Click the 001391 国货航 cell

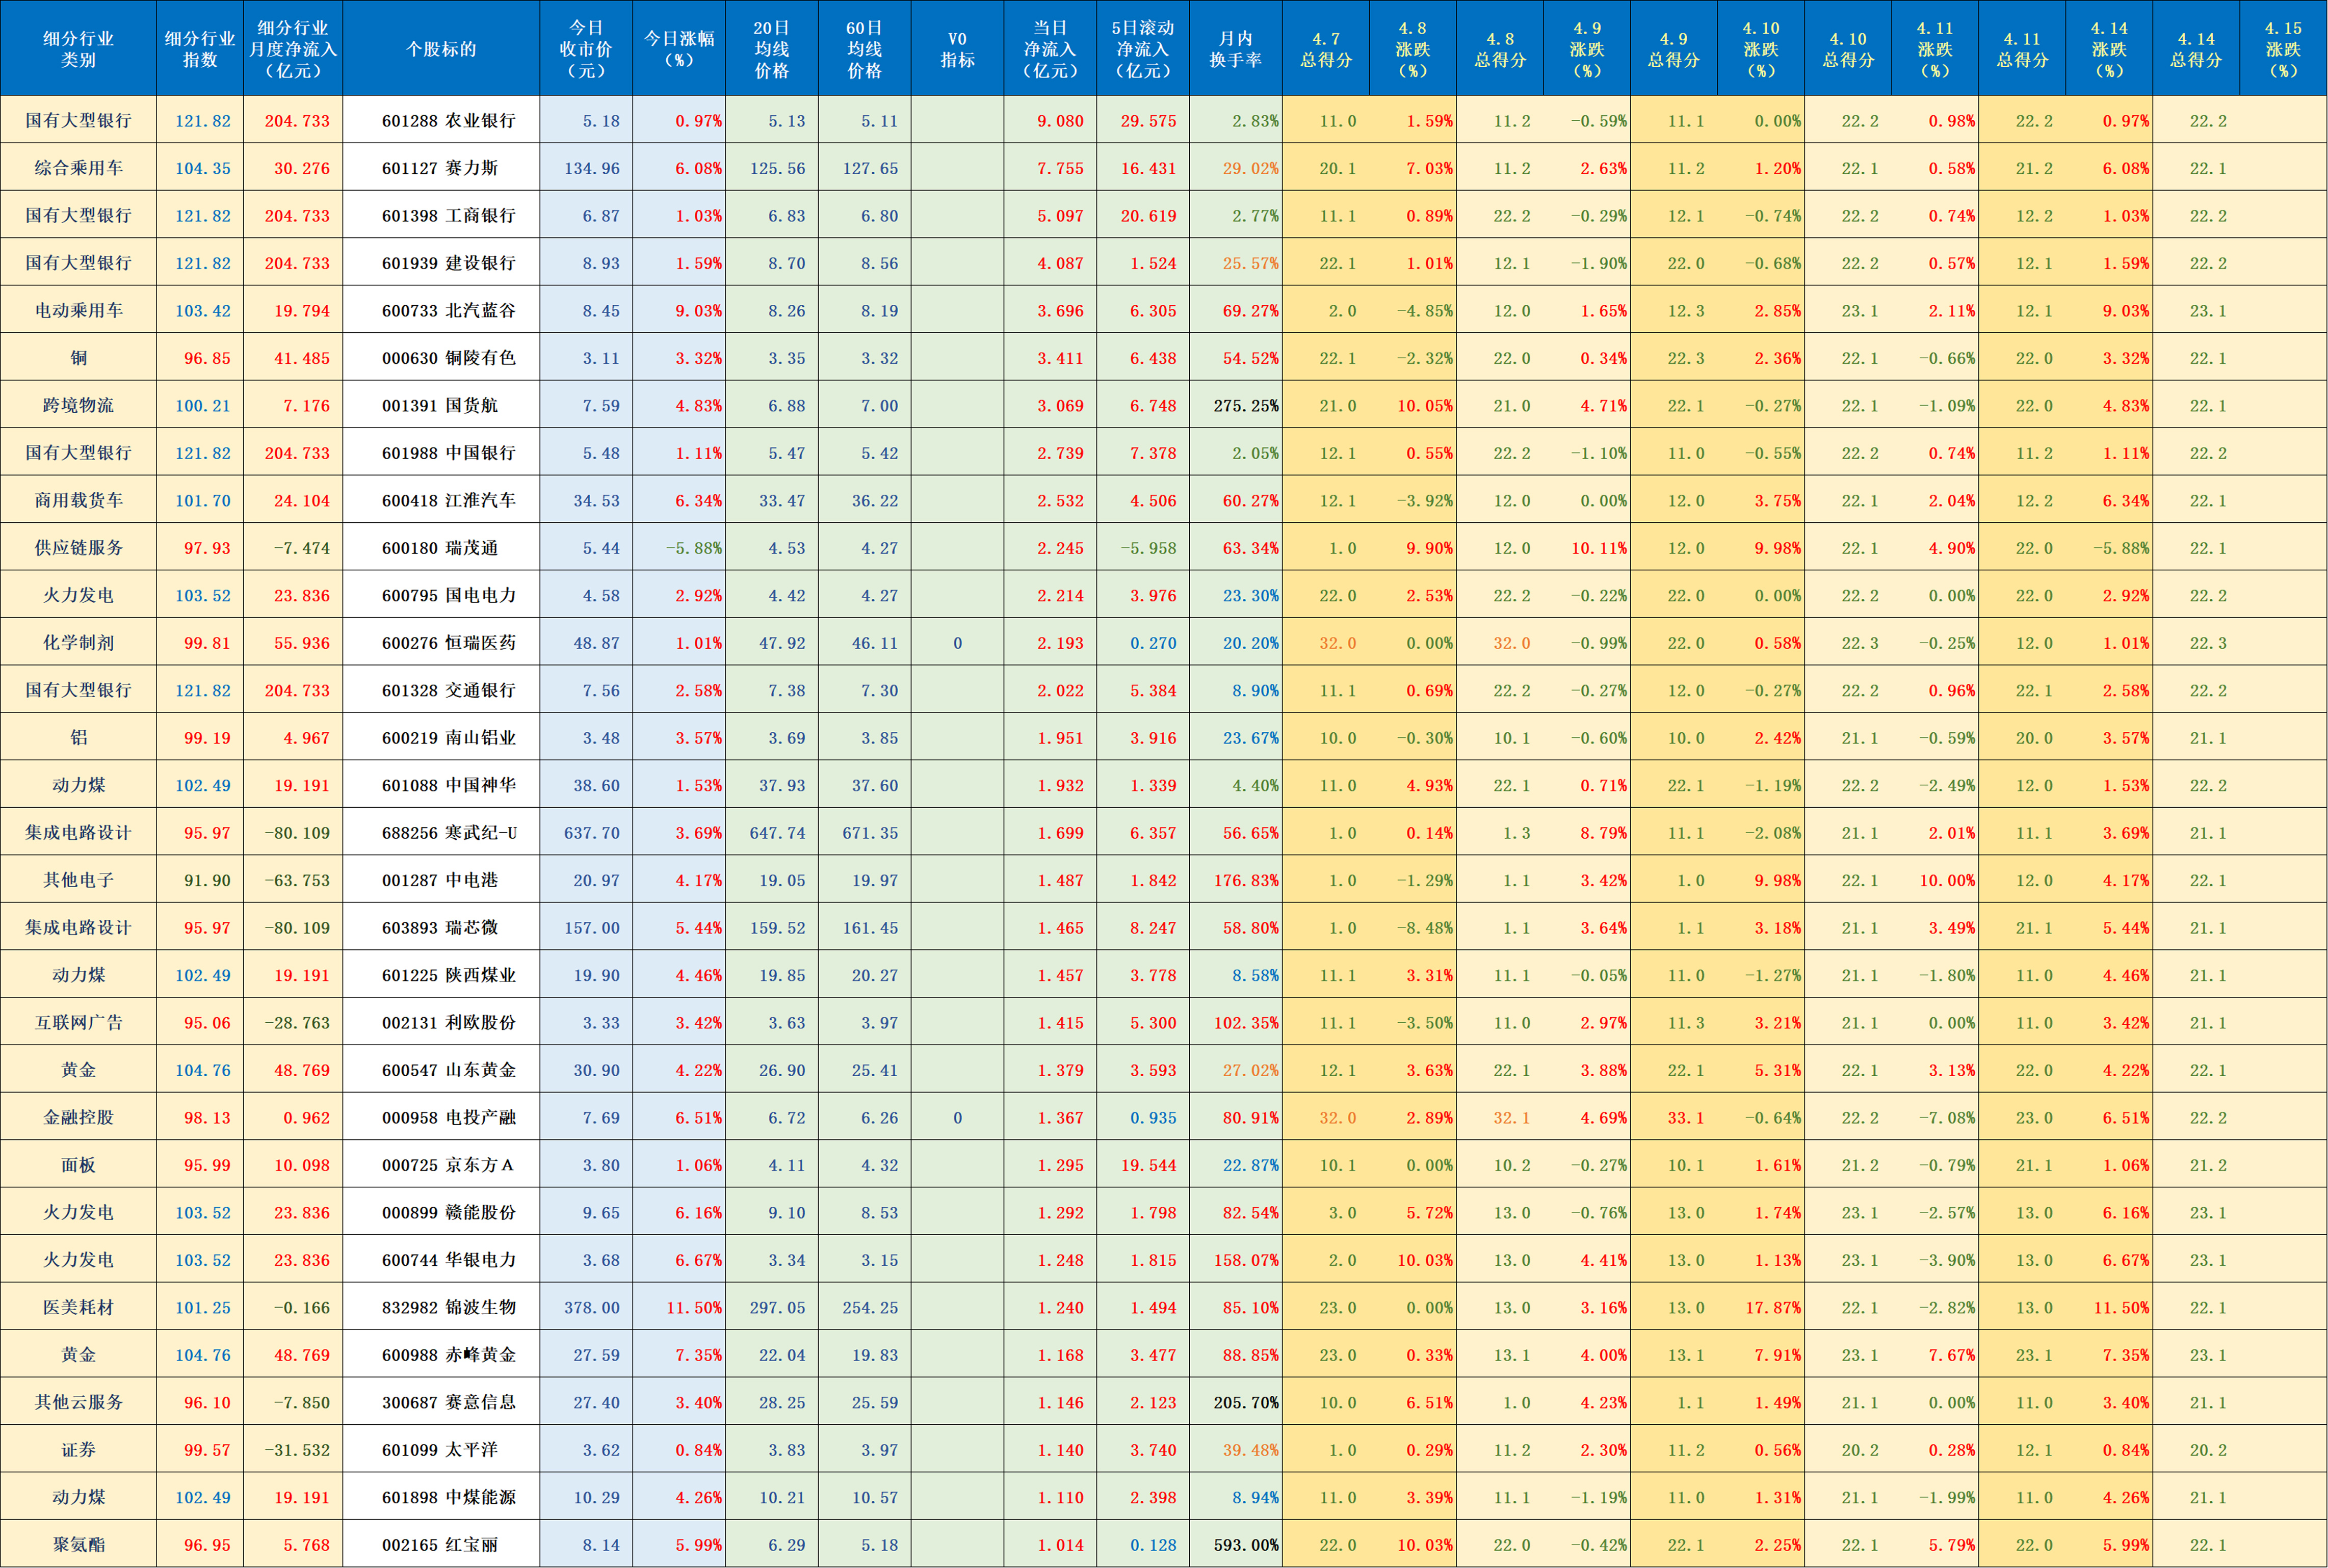coord(441,406)
